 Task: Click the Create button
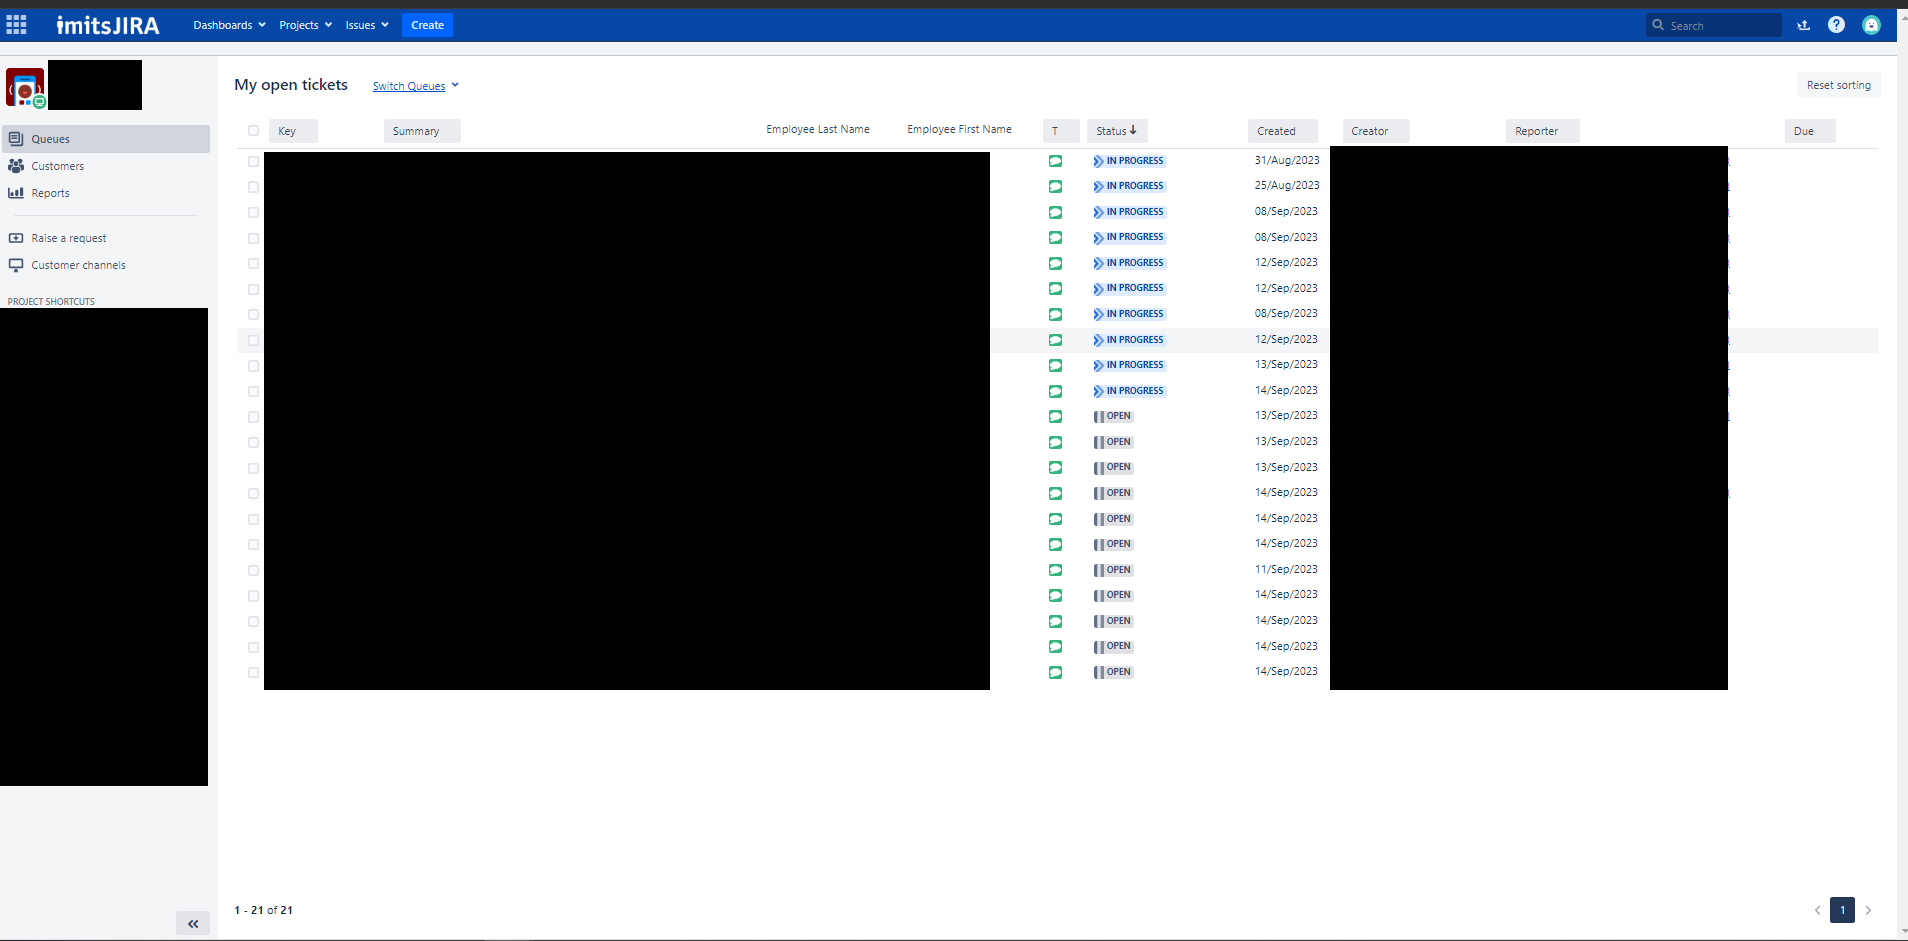427,24
